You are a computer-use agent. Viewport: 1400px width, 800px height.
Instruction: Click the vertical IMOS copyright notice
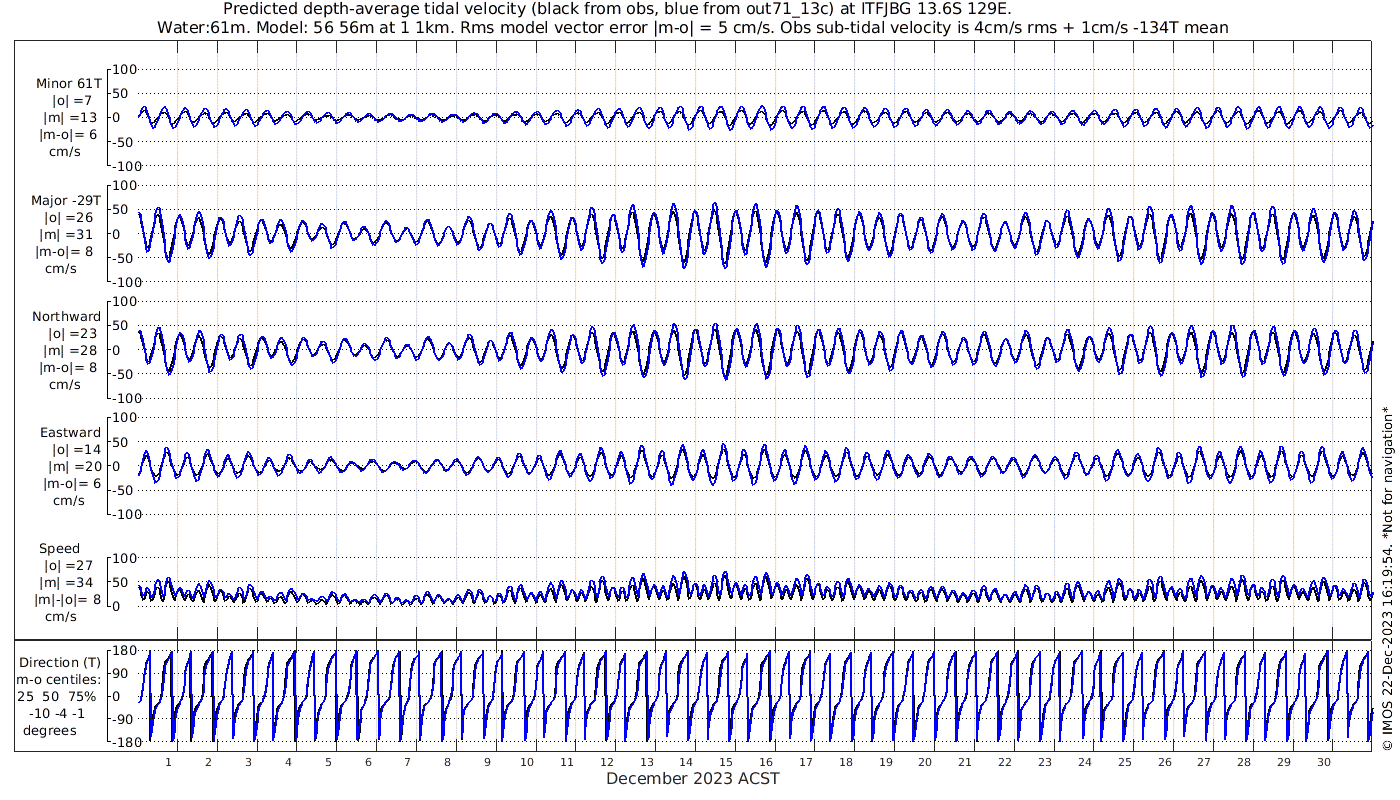tap(1386, 578)
